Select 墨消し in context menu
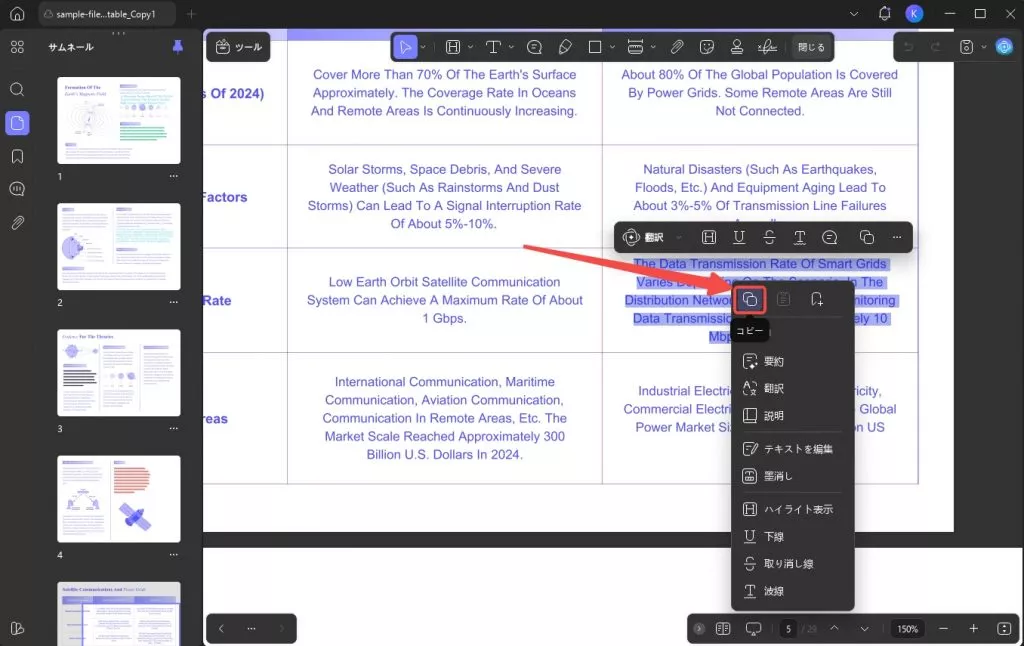The height and width of the screenshot is (646, 1024). point(792,476)
